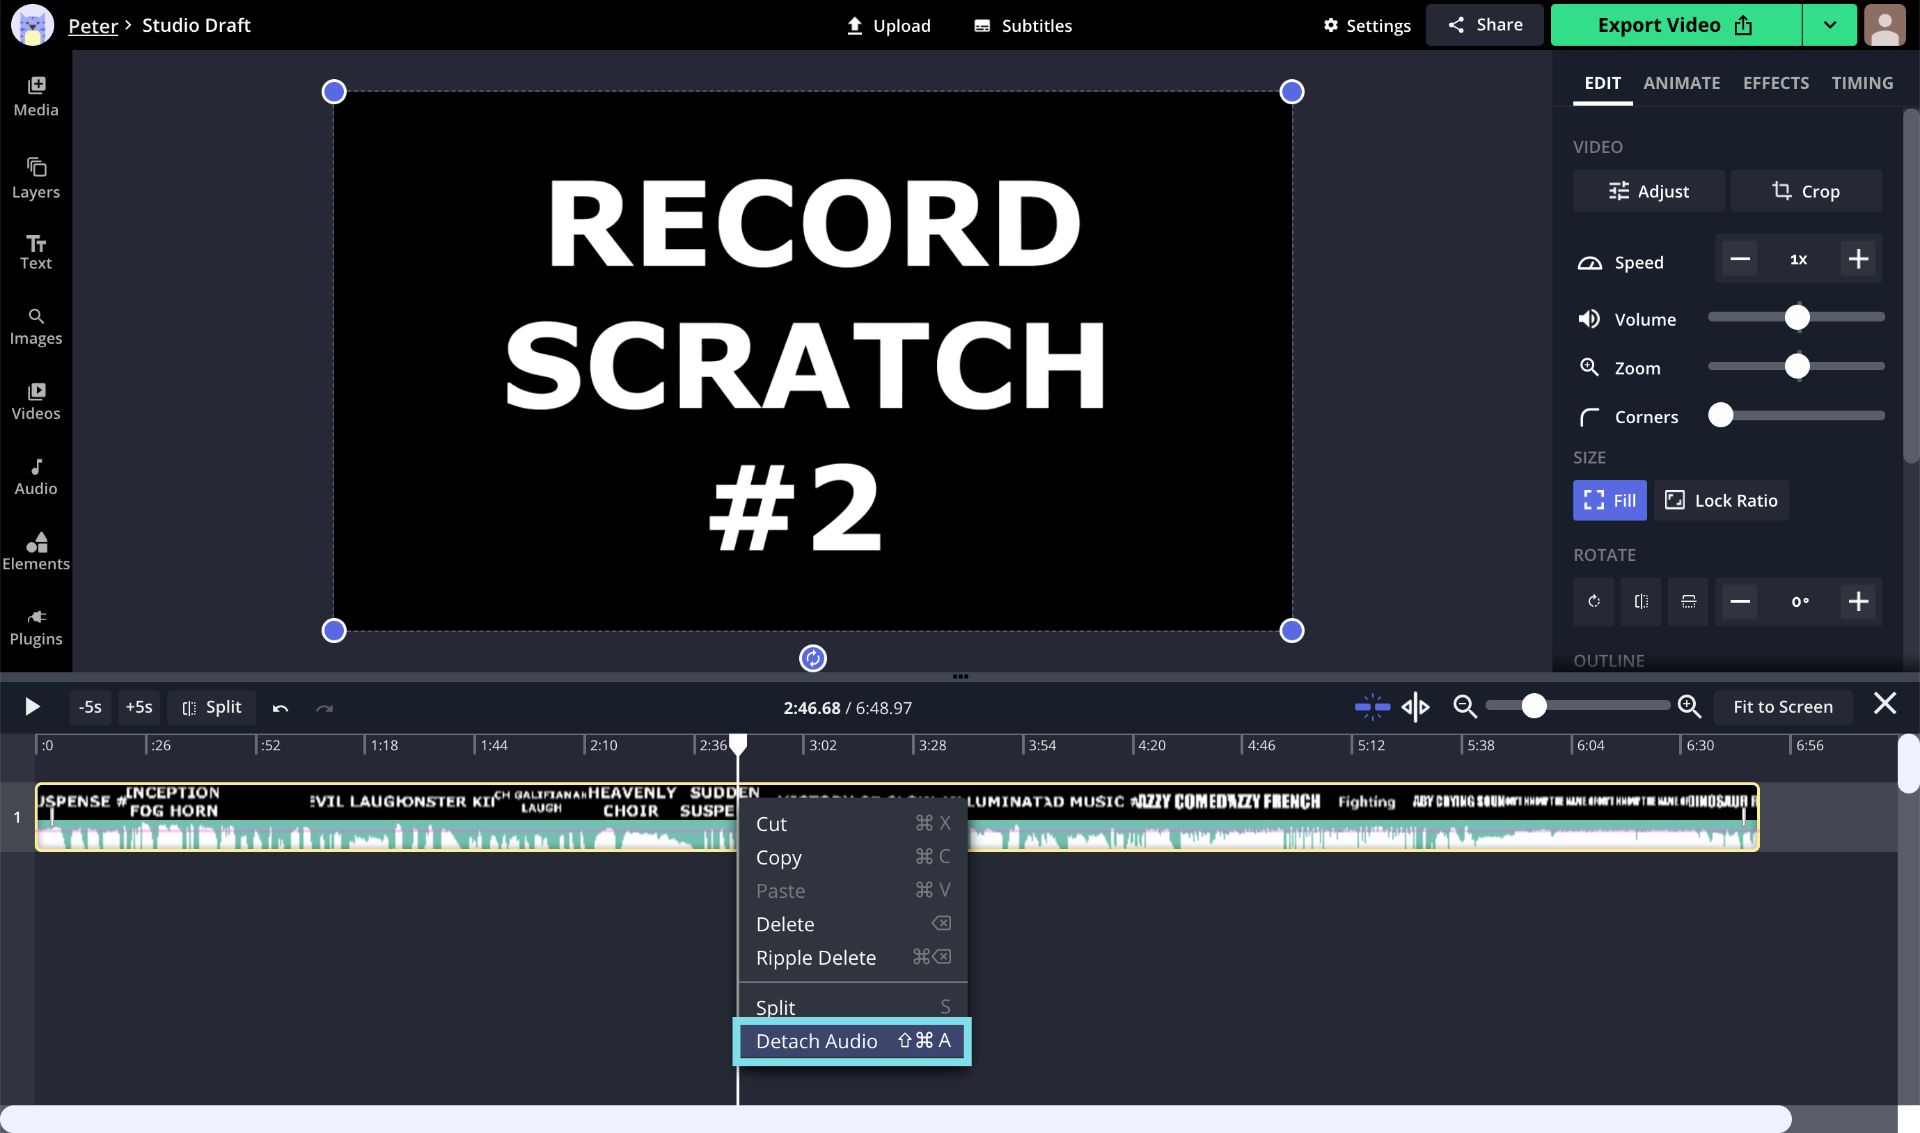The width and height of the screenshot is (1920, 1133).
Task: Click the Fit to Screen button
Action: click(1782, 707)
